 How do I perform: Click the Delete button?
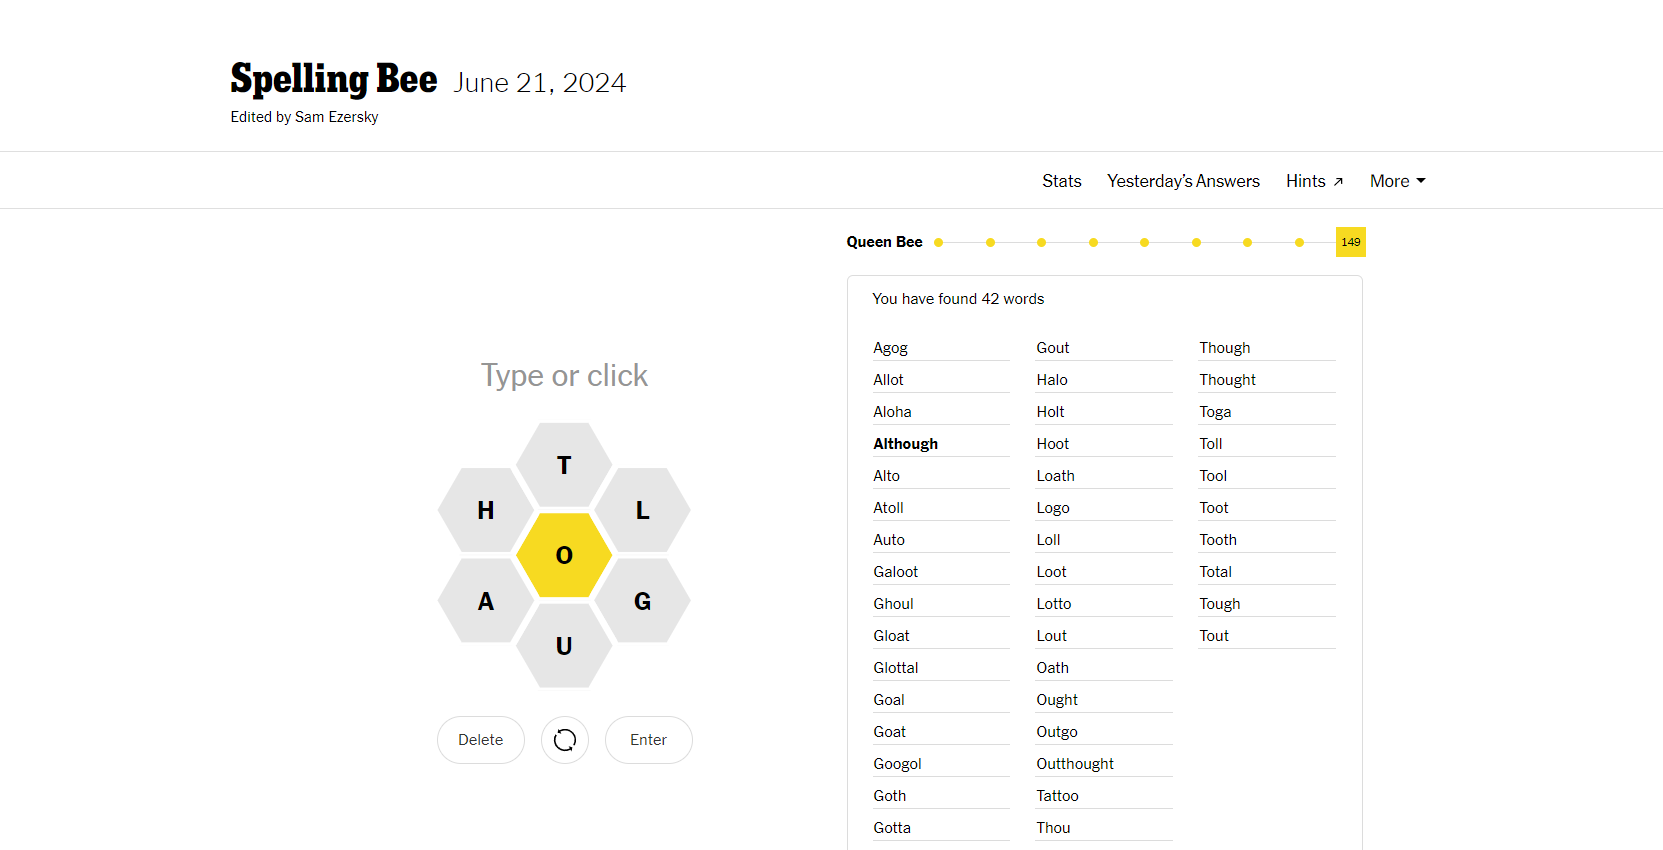click(481, 740)
